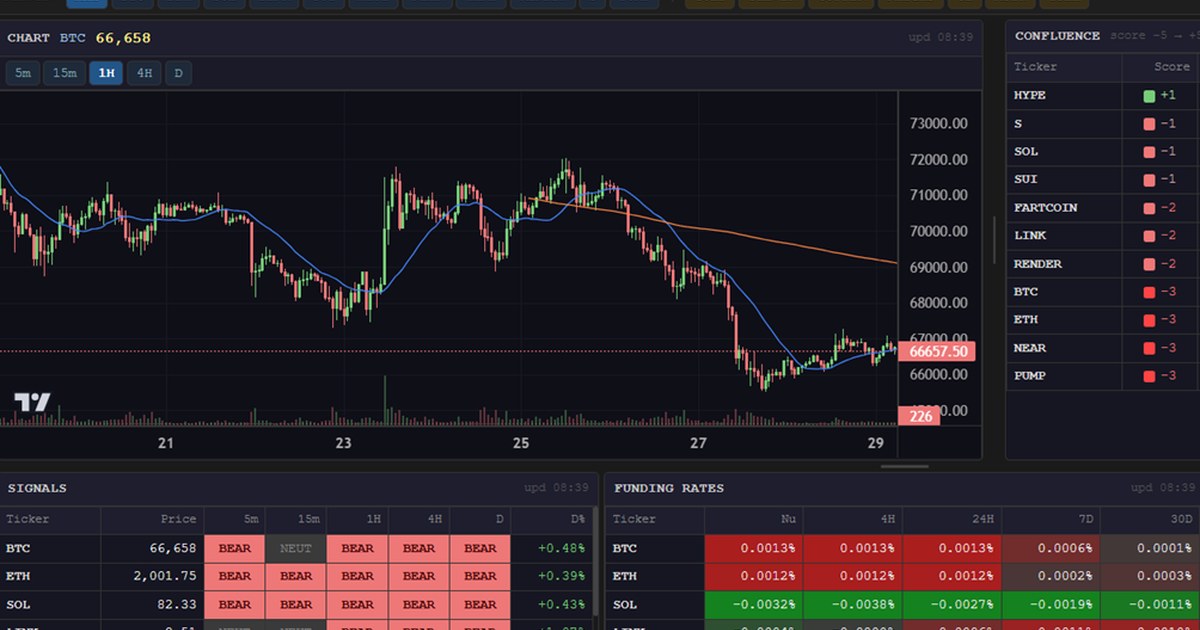Screen dimensions: 1200x630
Task: Click the CONFLUENCE panel title
Action: click(1057, 35)
